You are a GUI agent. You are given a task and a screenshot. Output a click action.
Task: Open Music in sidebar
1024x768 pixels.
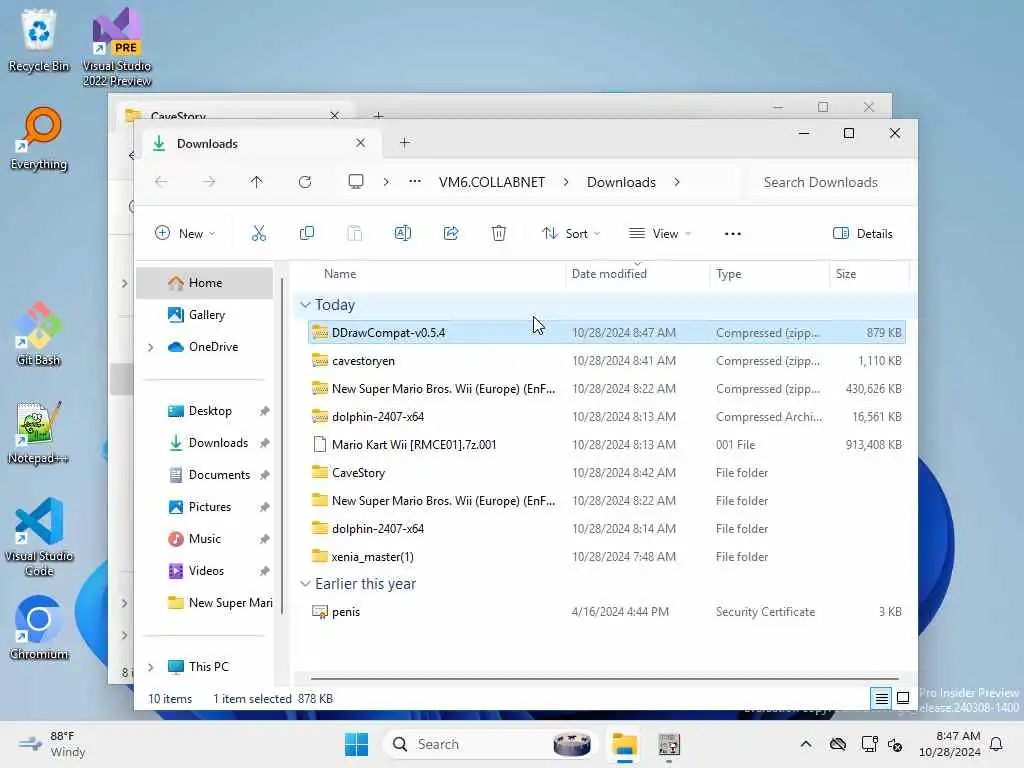tap(204, 539)
